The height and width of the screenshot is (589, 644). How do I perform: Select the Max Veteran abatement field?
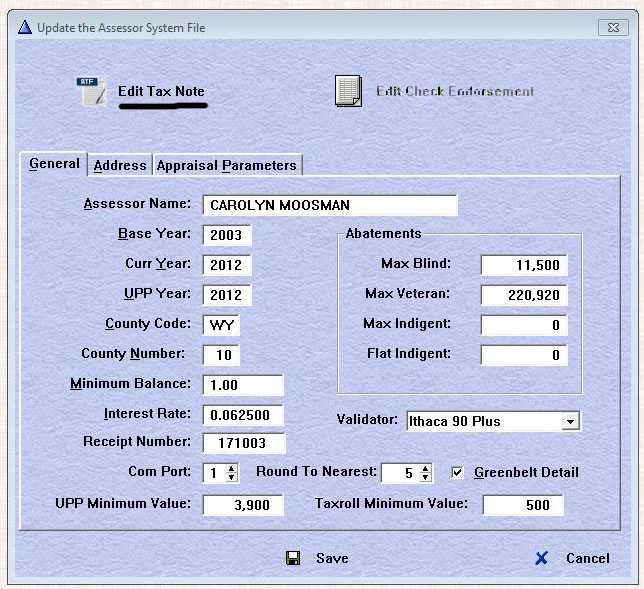point(524,295)
